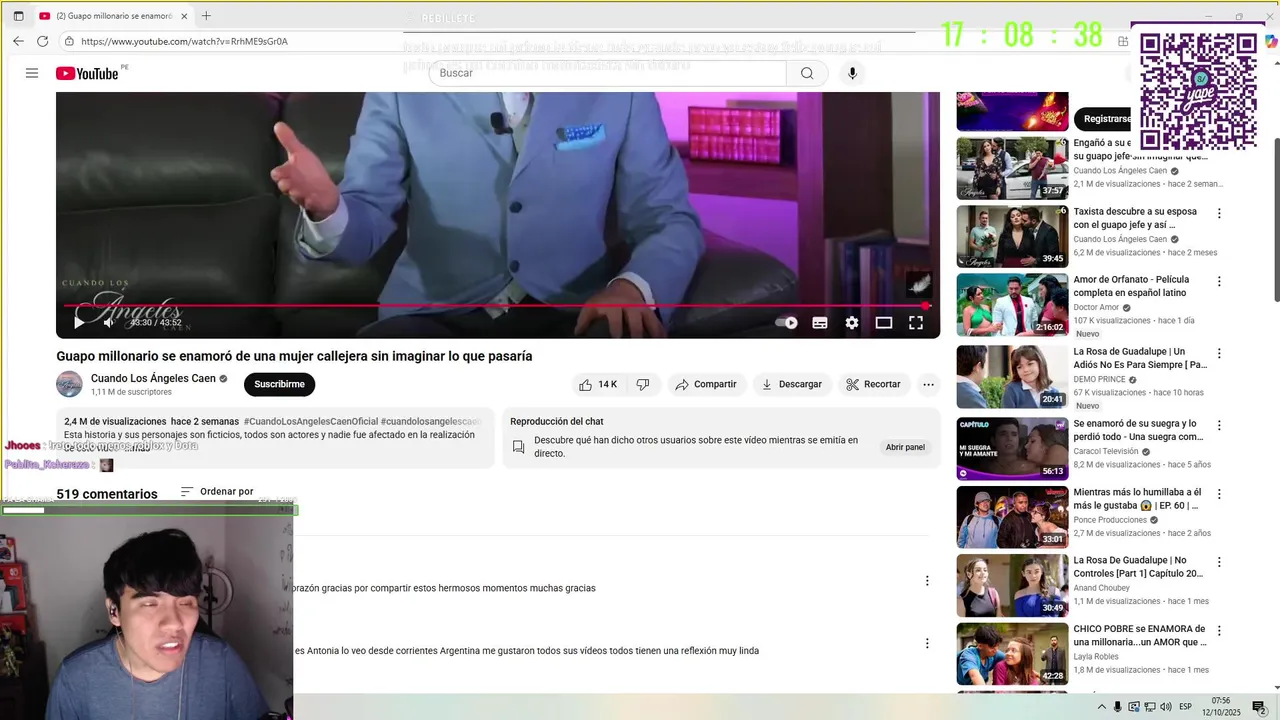Go back with browser back arrow

18,41
